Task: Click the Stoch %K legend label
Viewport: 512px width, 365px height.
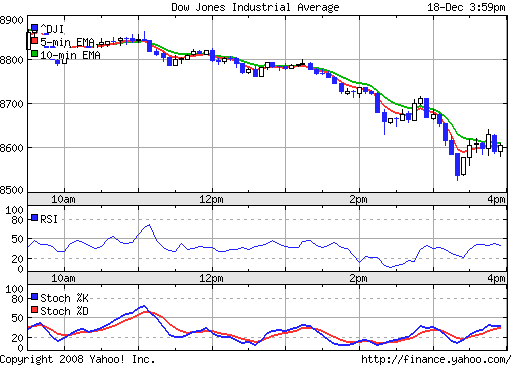Action: [64, 298]
